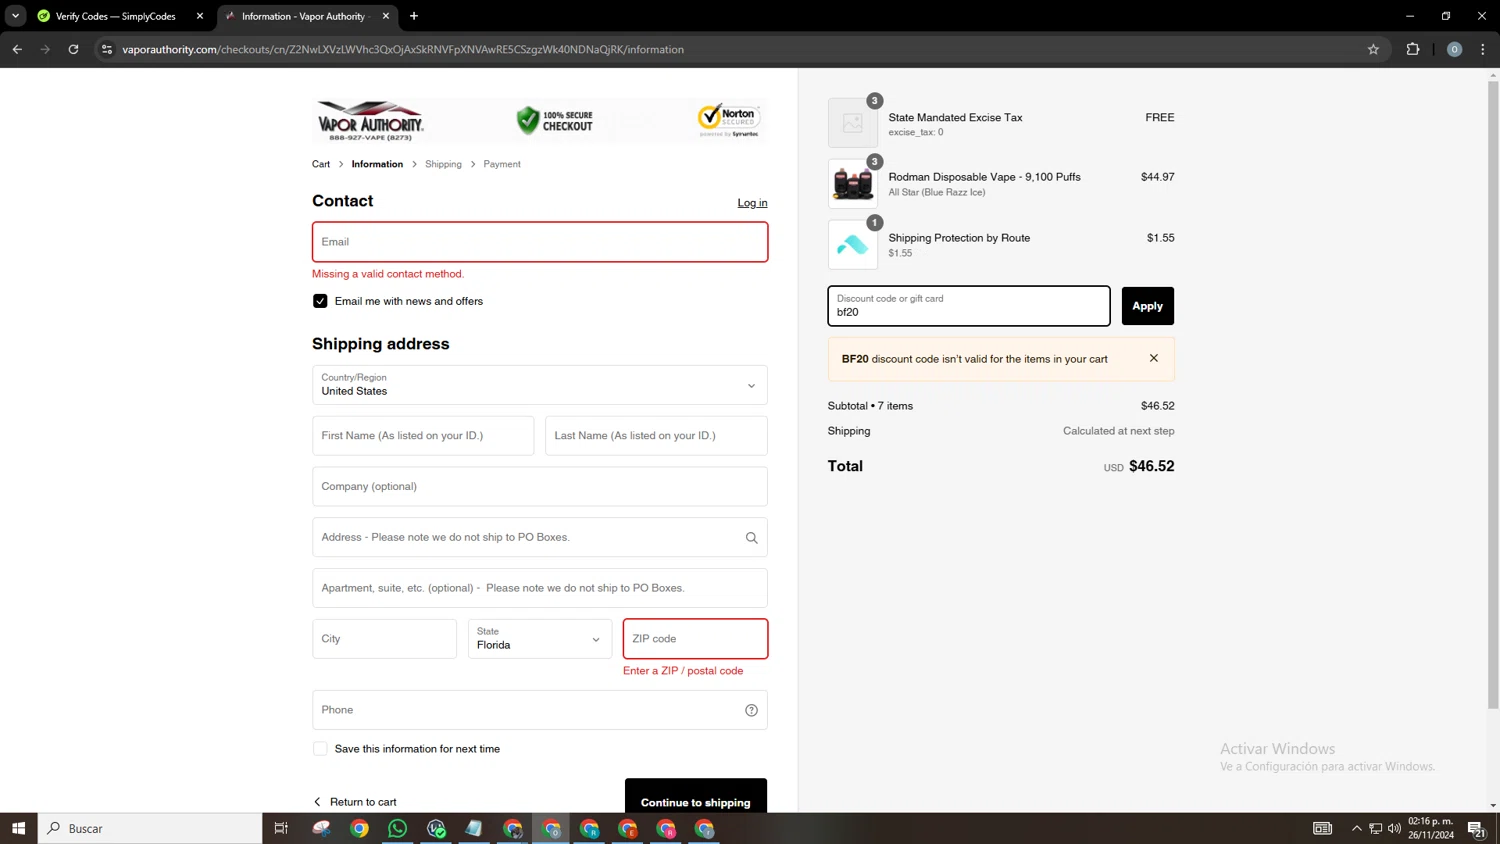This screenshot has width=1500, height=844.
Task: Open the notification center with 21 notifications
Action: [x=1476, y=828]
